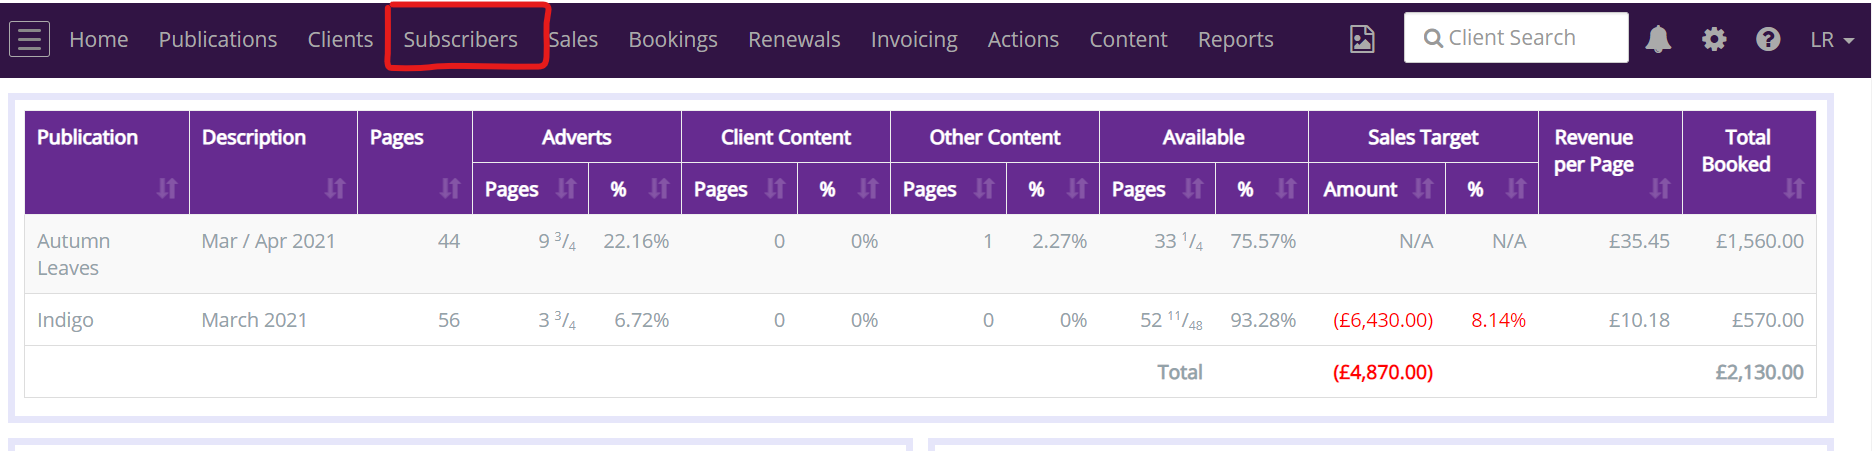Open the hamburger menu icon
1872x451 pixels.
point(29,40)
